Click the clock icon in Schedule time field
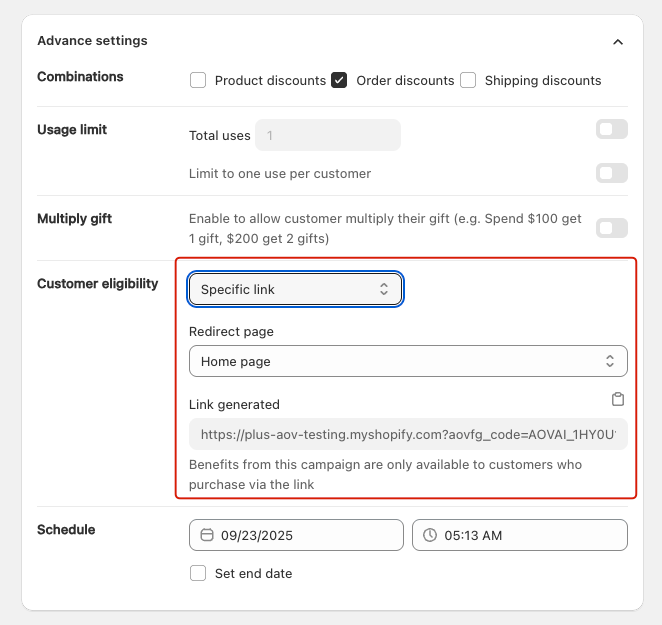The height and width of the screenshot is (625, 662). coord(430,535)
